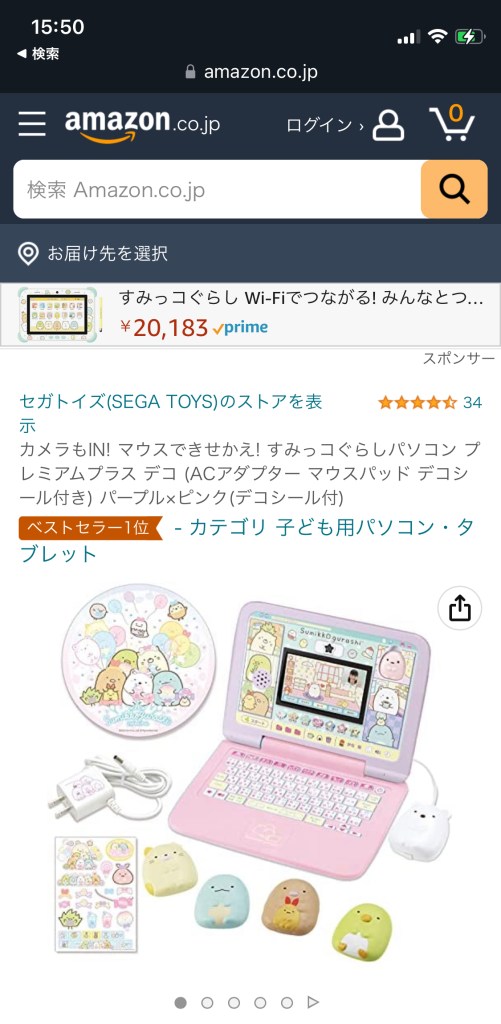501x1024 pixels.
Task: Open the 子ども用パソコン・タブレット category link
Action: pyautogui.click(x=247, y=541)
